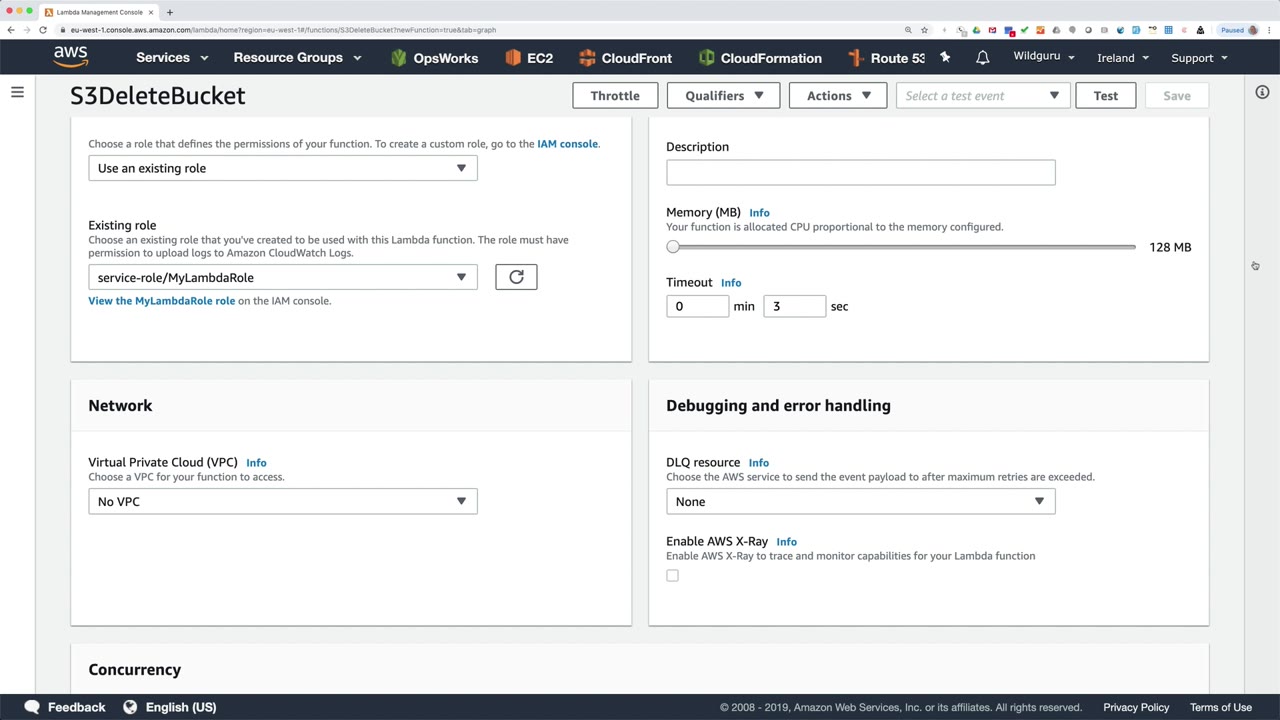
Task: Click the Throttle button
Action: point(615,96)
